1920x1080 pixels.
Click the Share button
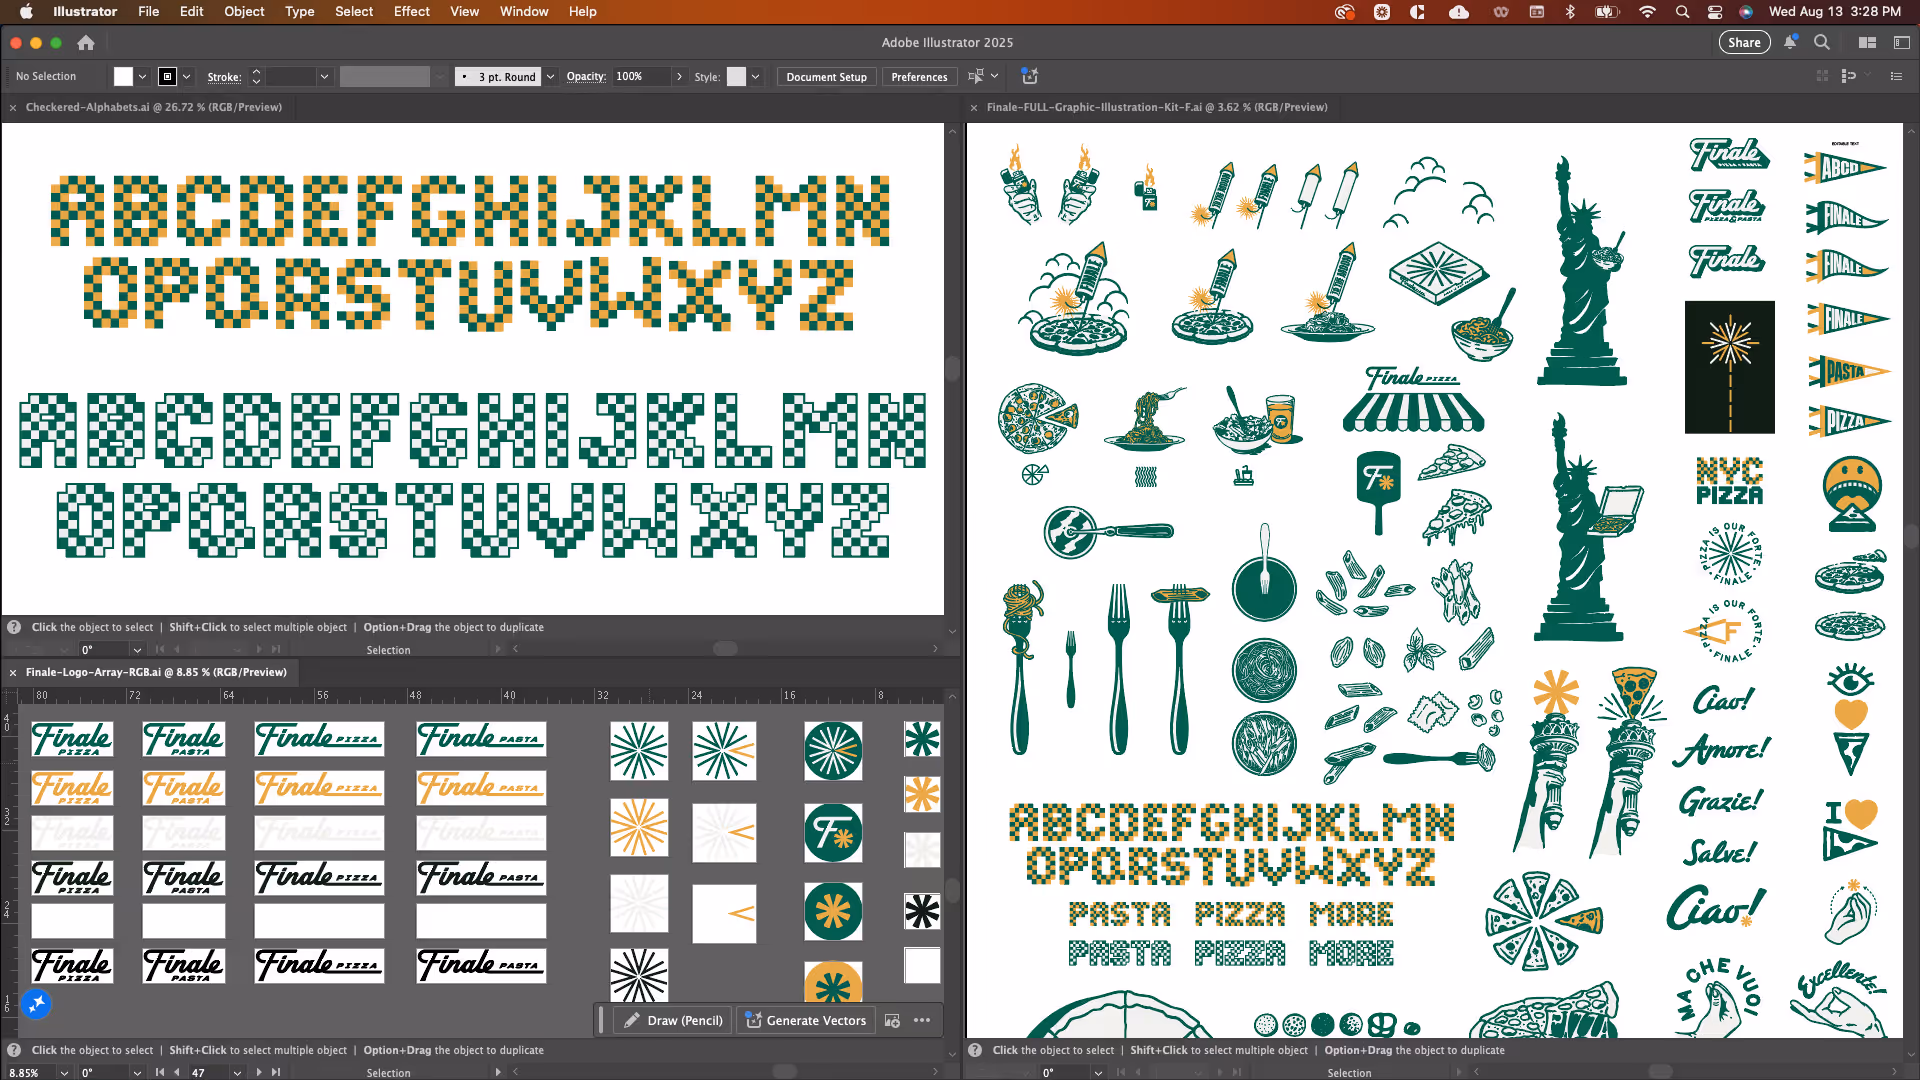point(1744,42)
